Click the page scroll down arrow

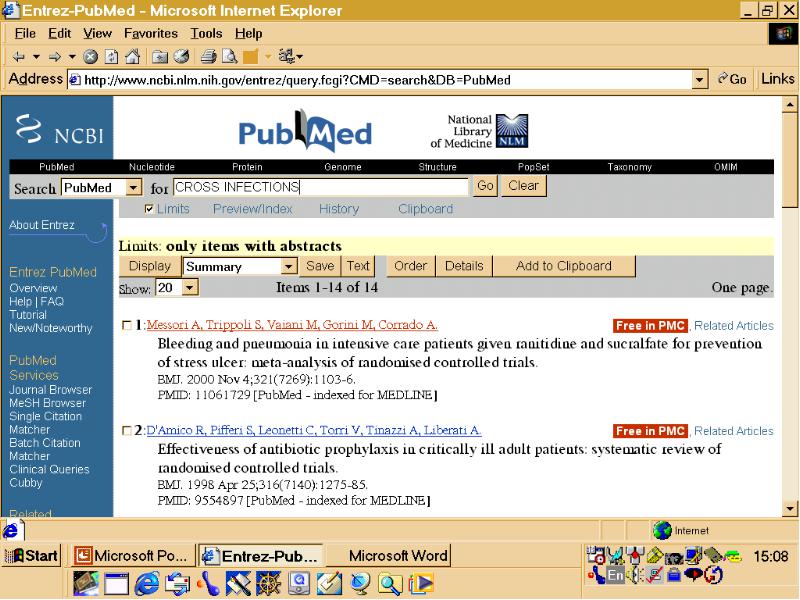pyautogui.click(x=790, y=508)
